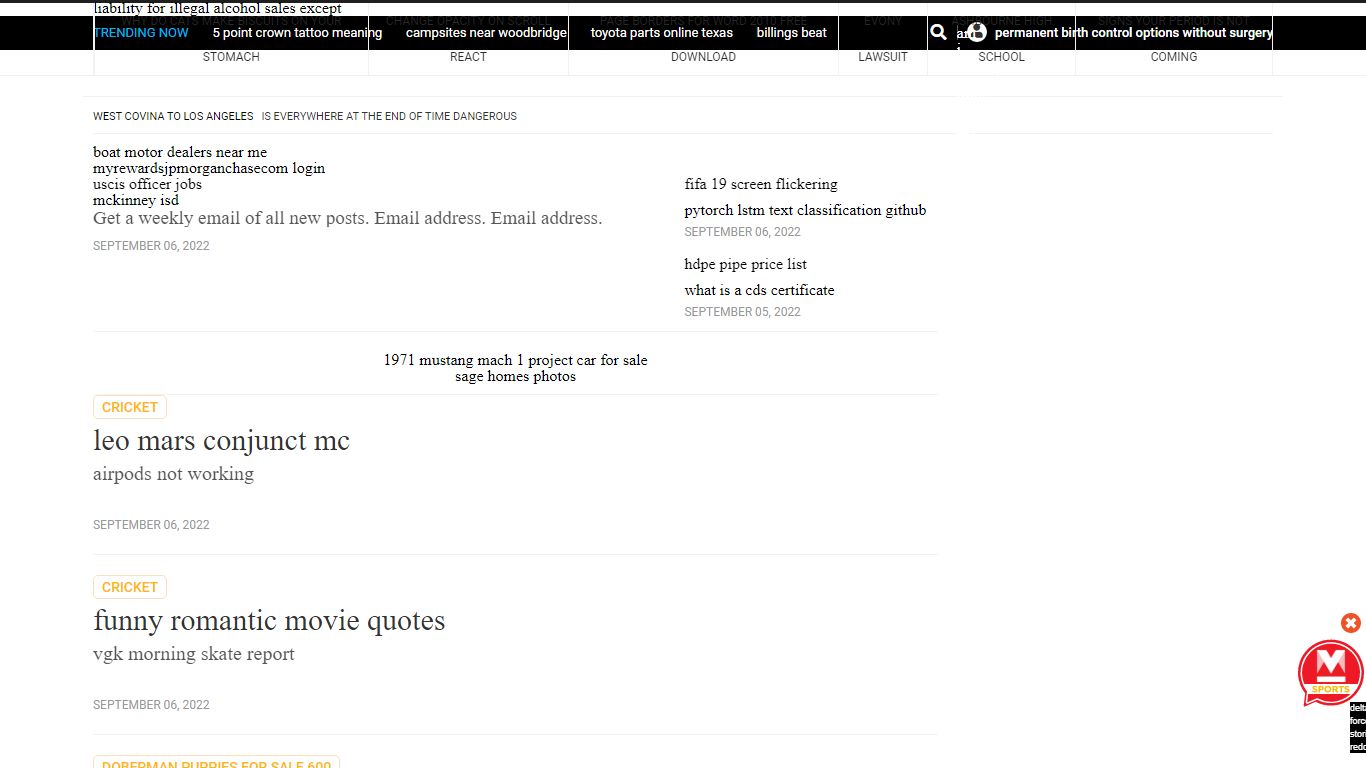The height and width of the screenshot is (768, 1366).
Task: Go to WEST COVINA TO LOS ANGELES
Action: [x=173, y=116]
